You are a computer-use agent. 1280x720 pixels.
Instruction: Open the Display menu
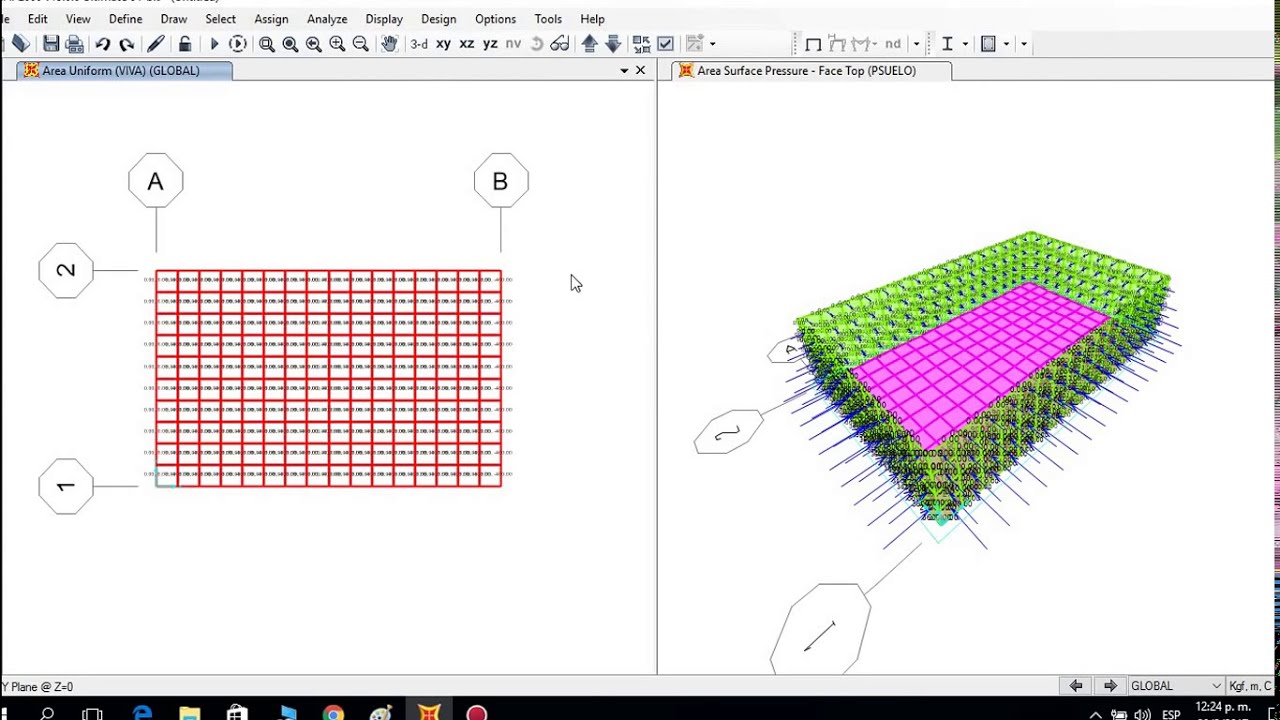[x=384, y=19]
